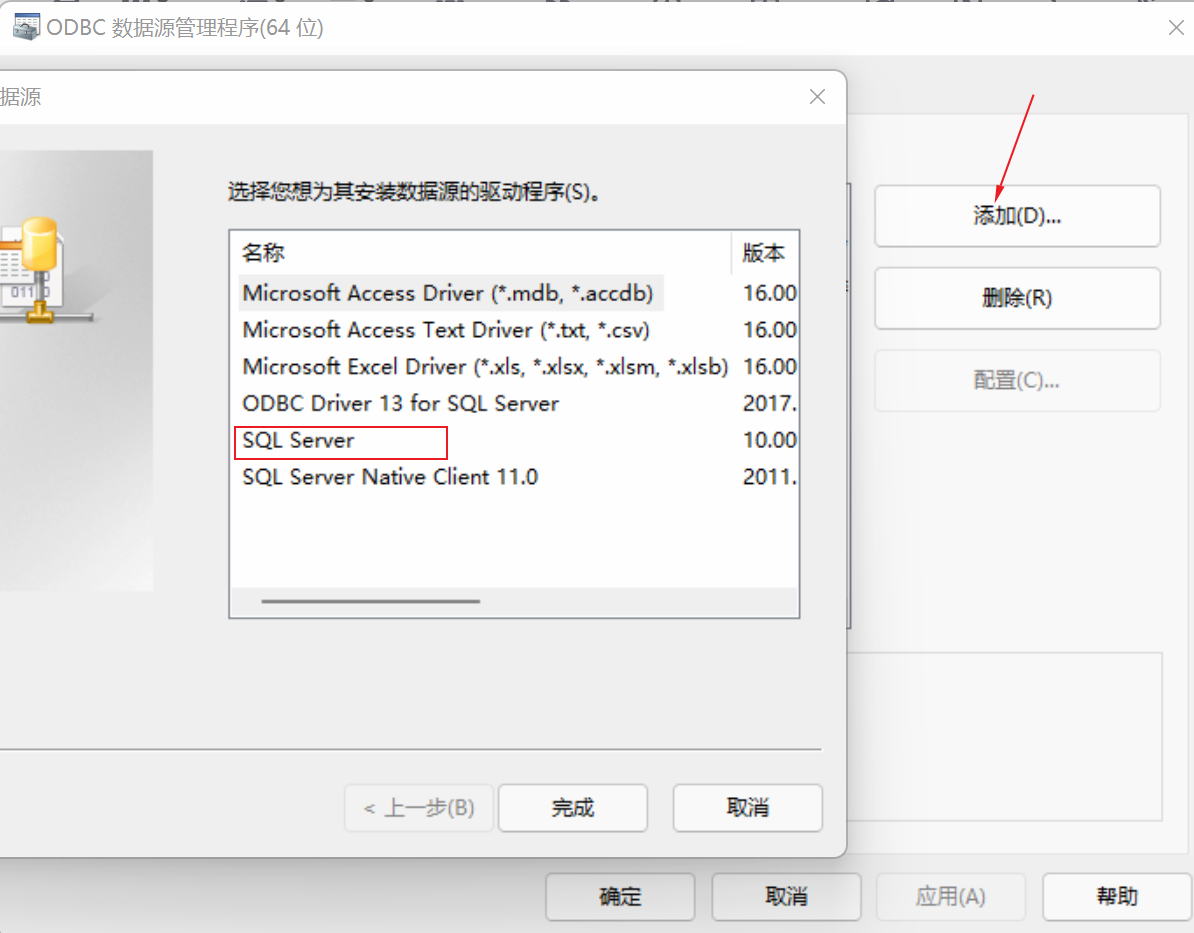Click the 确定 OK button
Image resolution: width=1194 pixels, height=933 pixels.
click(619, 896)
